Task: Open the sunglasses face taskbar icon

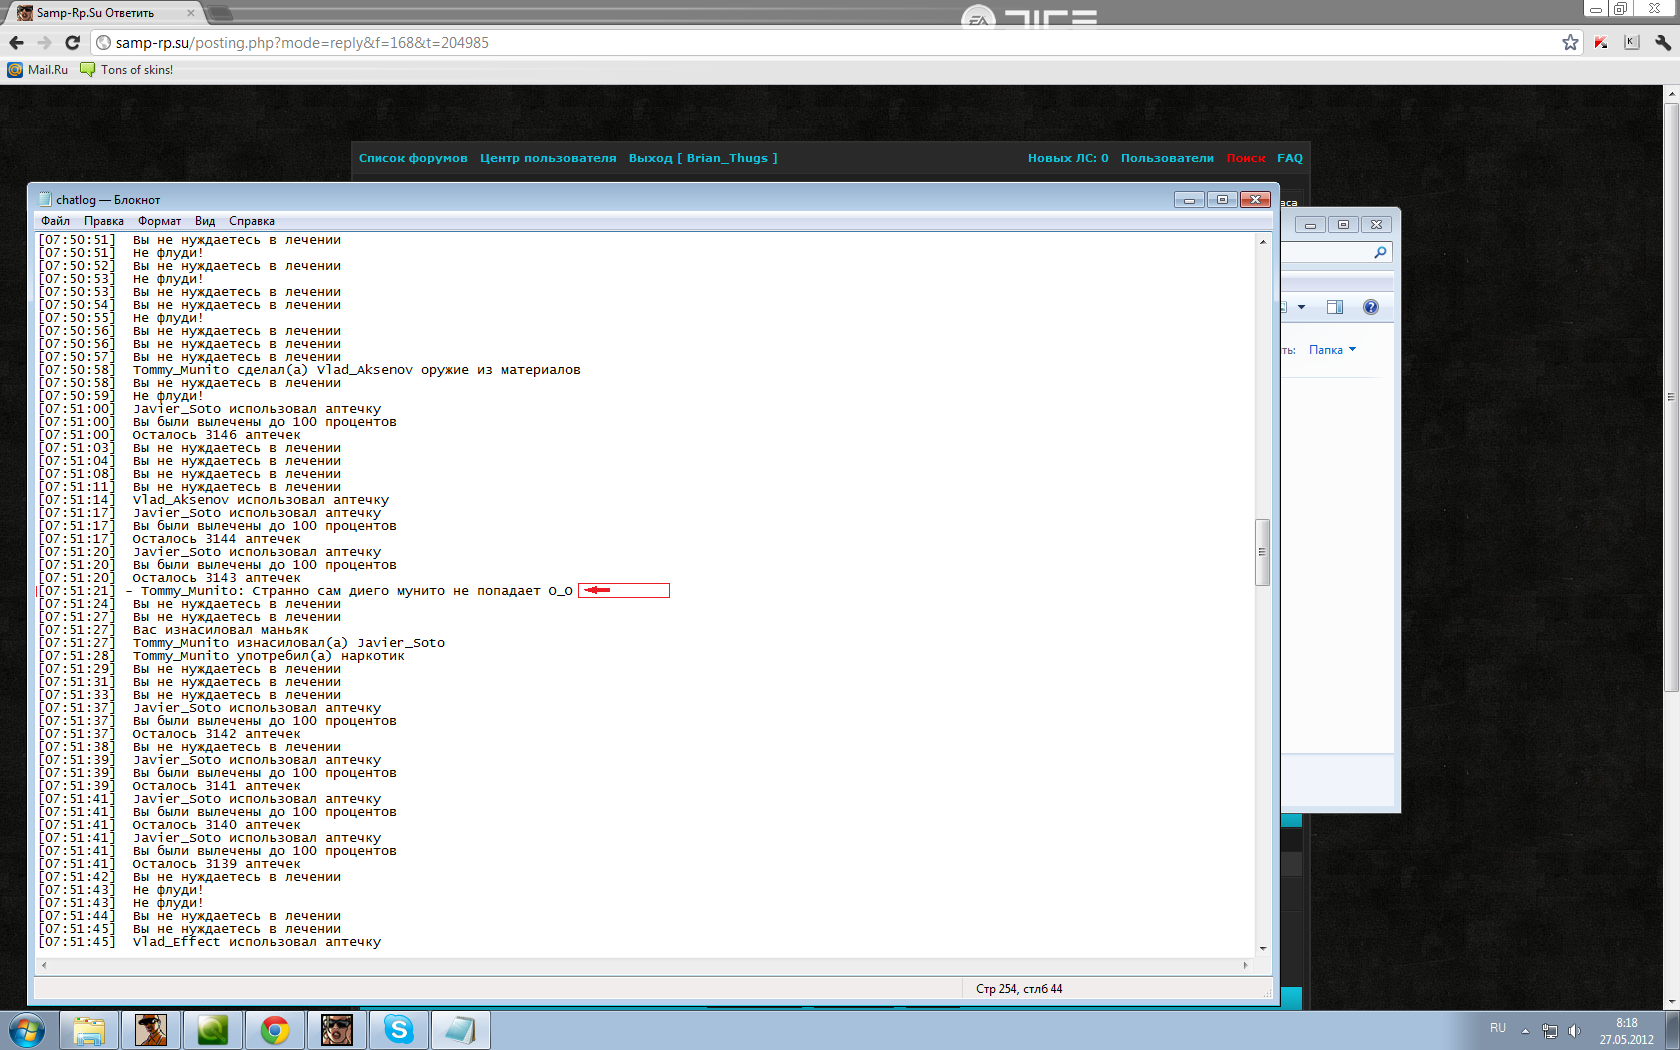Action: tap(337, 1030)
